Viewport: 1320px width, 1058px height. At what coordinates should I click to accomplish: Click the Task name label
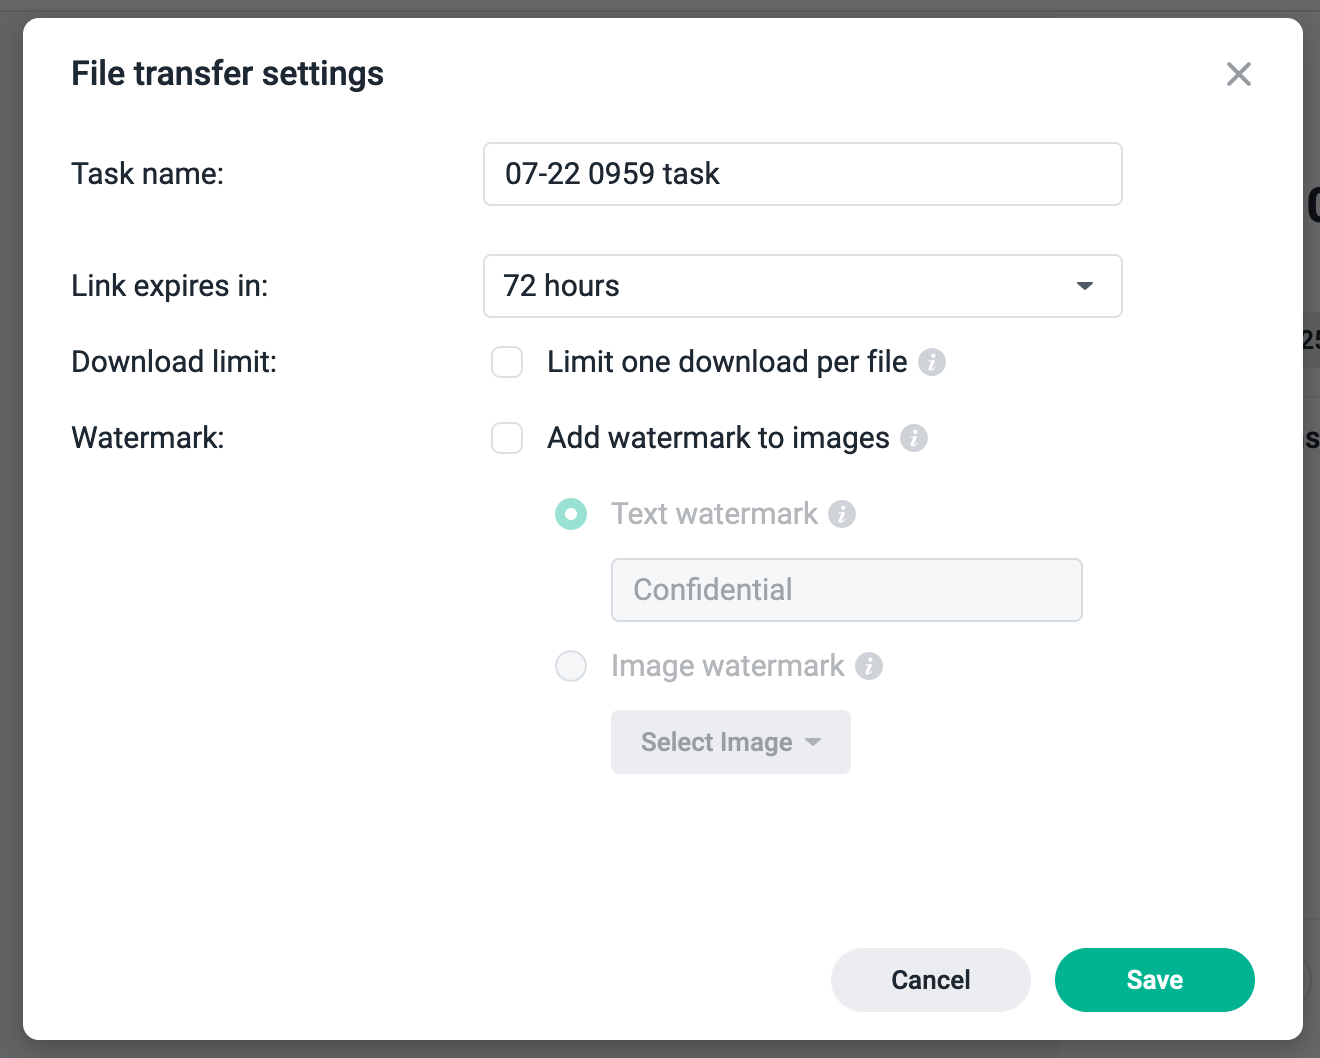point(148,174)
